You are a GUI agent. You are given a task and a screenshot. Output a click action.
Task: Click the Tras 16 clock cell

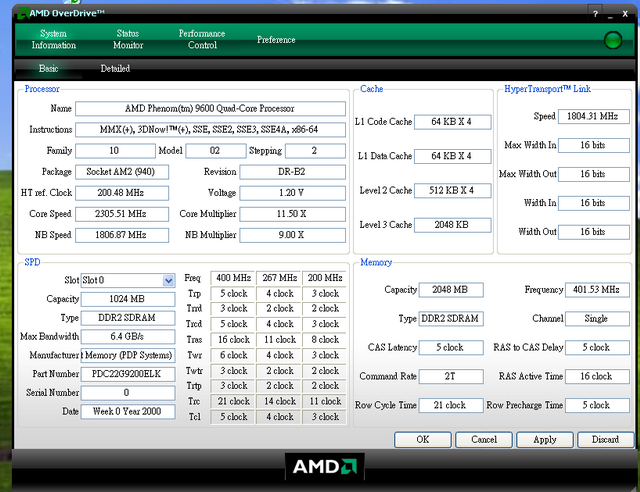(233, 340)
